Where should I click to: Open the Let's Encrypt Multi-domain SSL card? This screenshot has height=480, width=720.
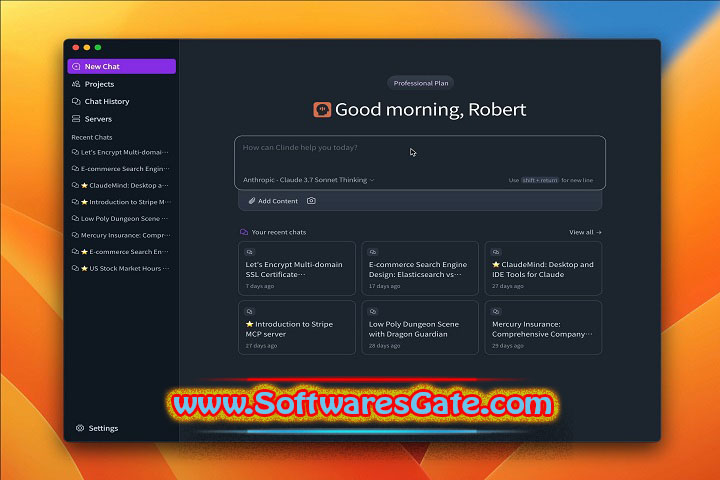[297, 268]
